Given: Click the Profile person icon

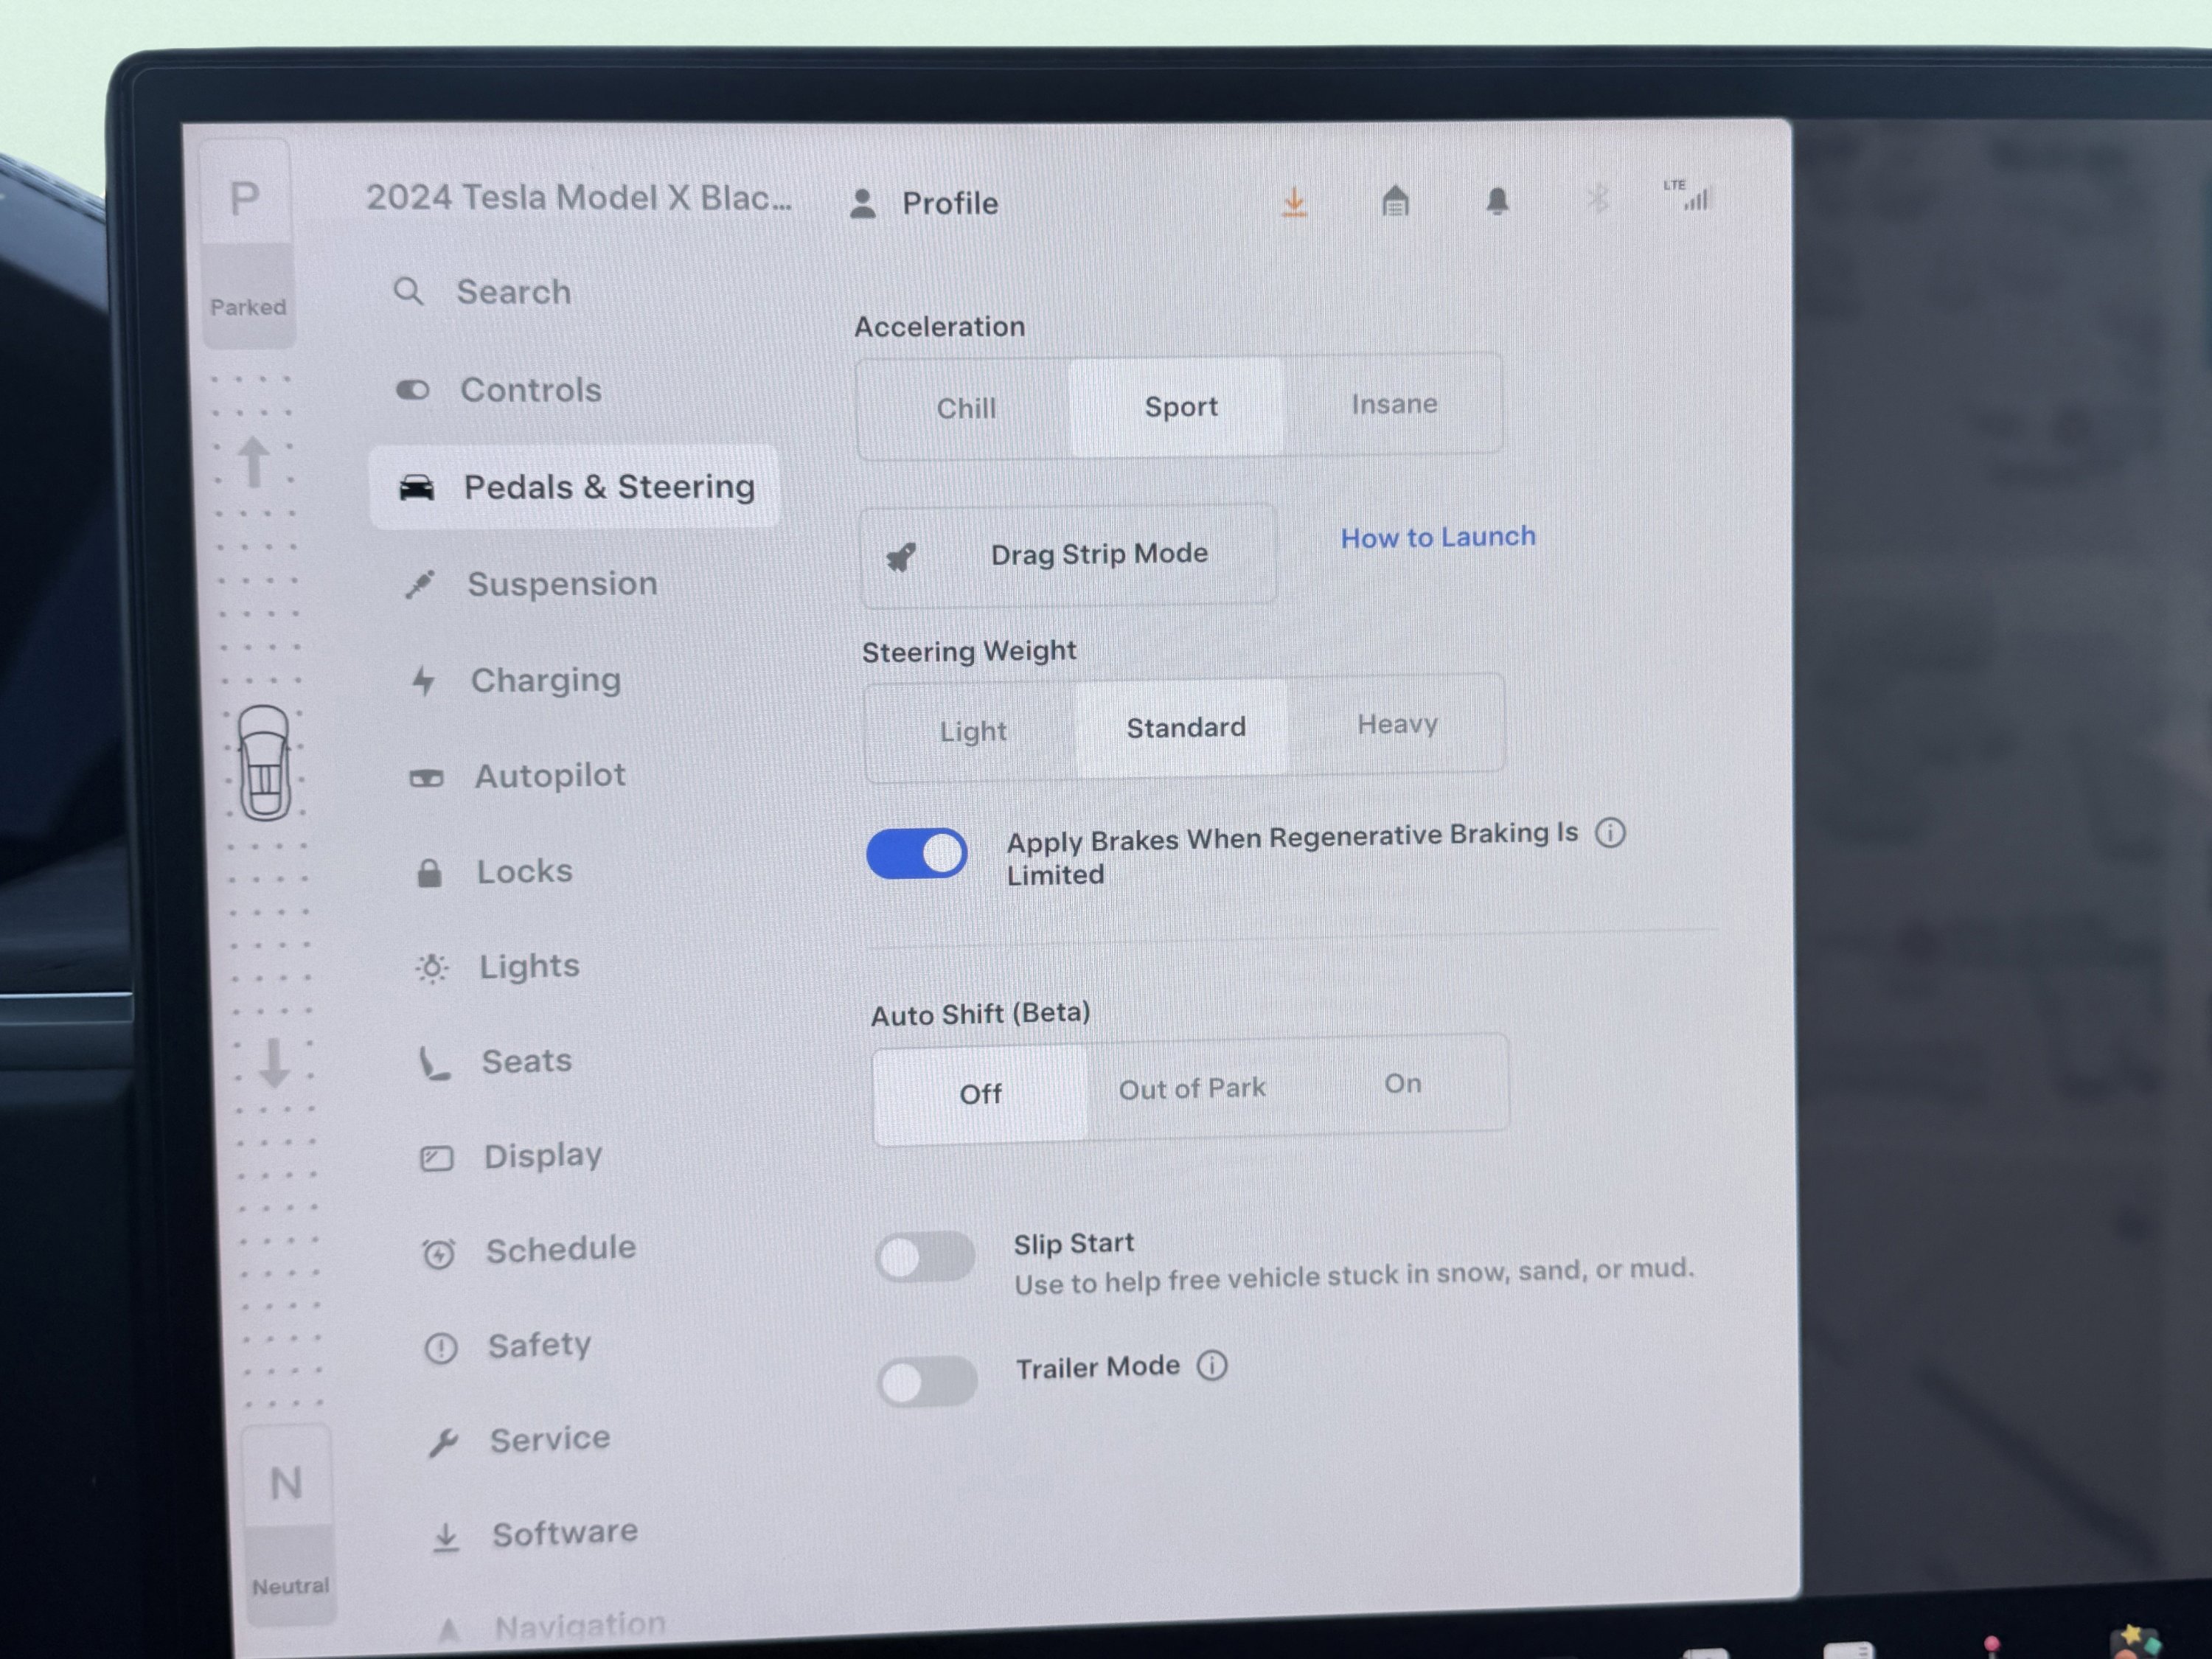Looking at the screenshot, I should 863,204.
